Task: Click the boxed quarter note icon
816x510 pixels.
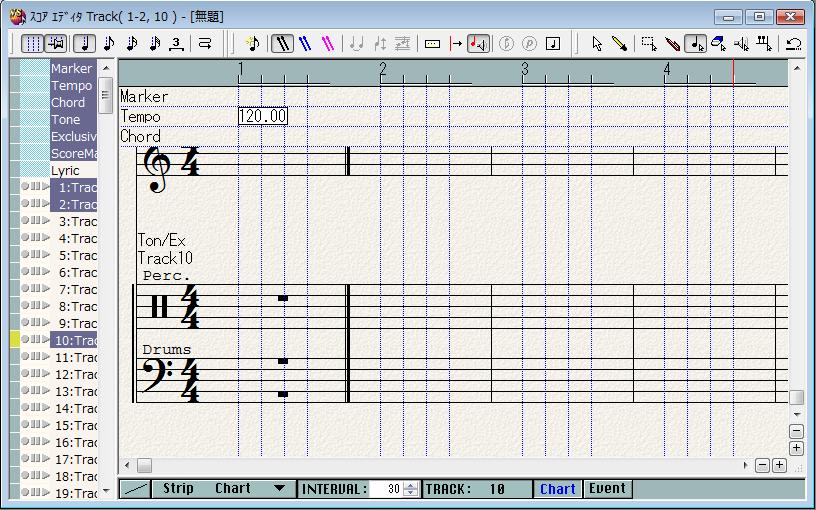Action: coord(553,44)
